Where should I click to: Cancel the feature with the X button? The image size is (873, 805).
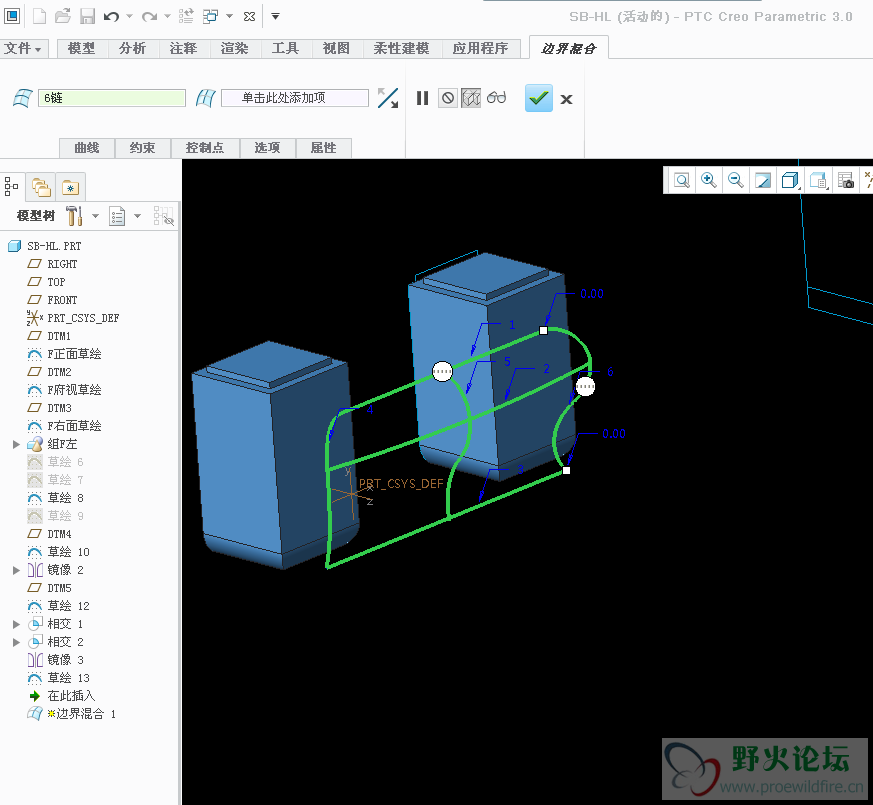coord(566,99)
